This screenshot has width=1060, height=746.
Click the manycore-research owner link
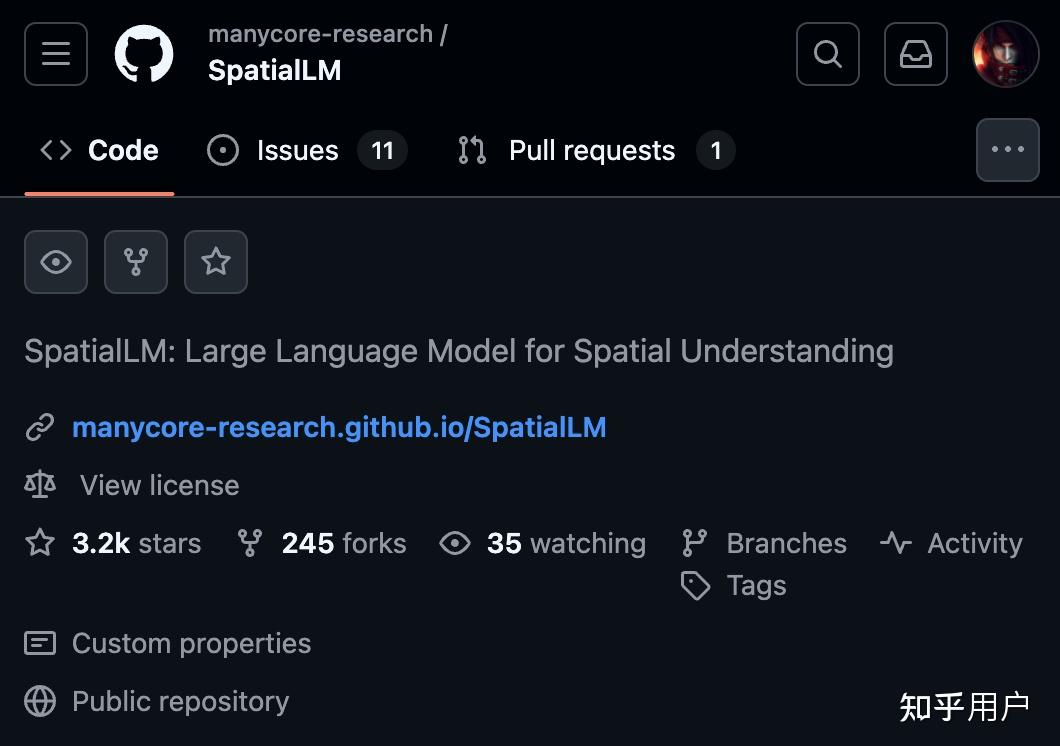click(320, 34)
